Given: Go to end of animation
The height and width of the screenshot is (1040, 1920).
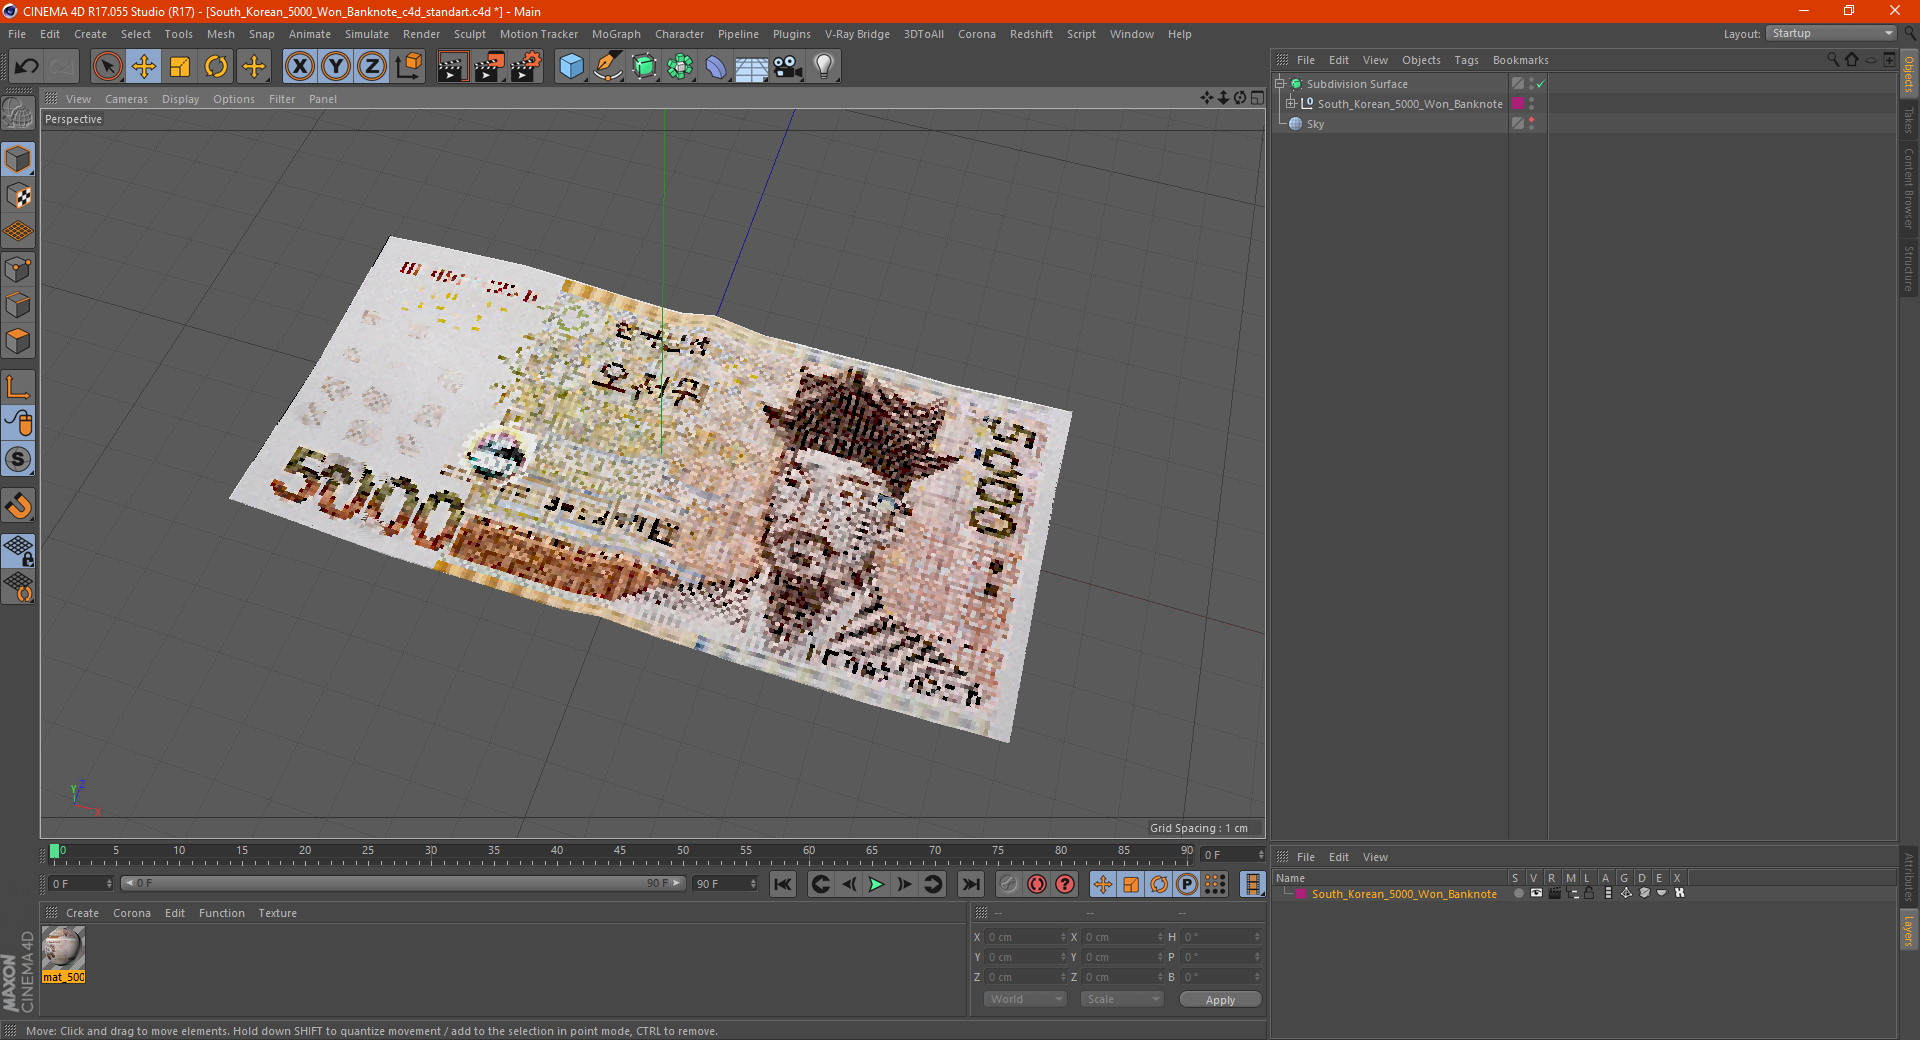Looking at the screenshot, I should click(x=970, y=884).
